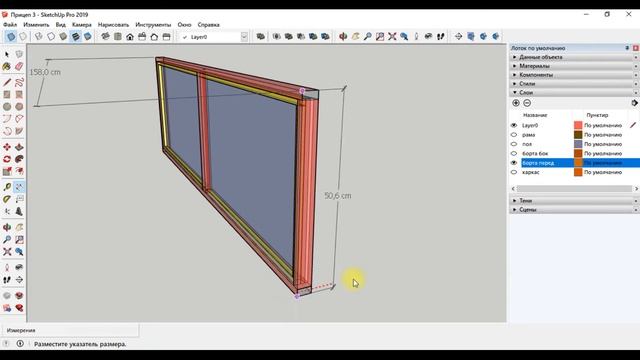Click the 50,6 cm dimension label
The height and width of the screenshot is (360, 640).
point(338,196)
